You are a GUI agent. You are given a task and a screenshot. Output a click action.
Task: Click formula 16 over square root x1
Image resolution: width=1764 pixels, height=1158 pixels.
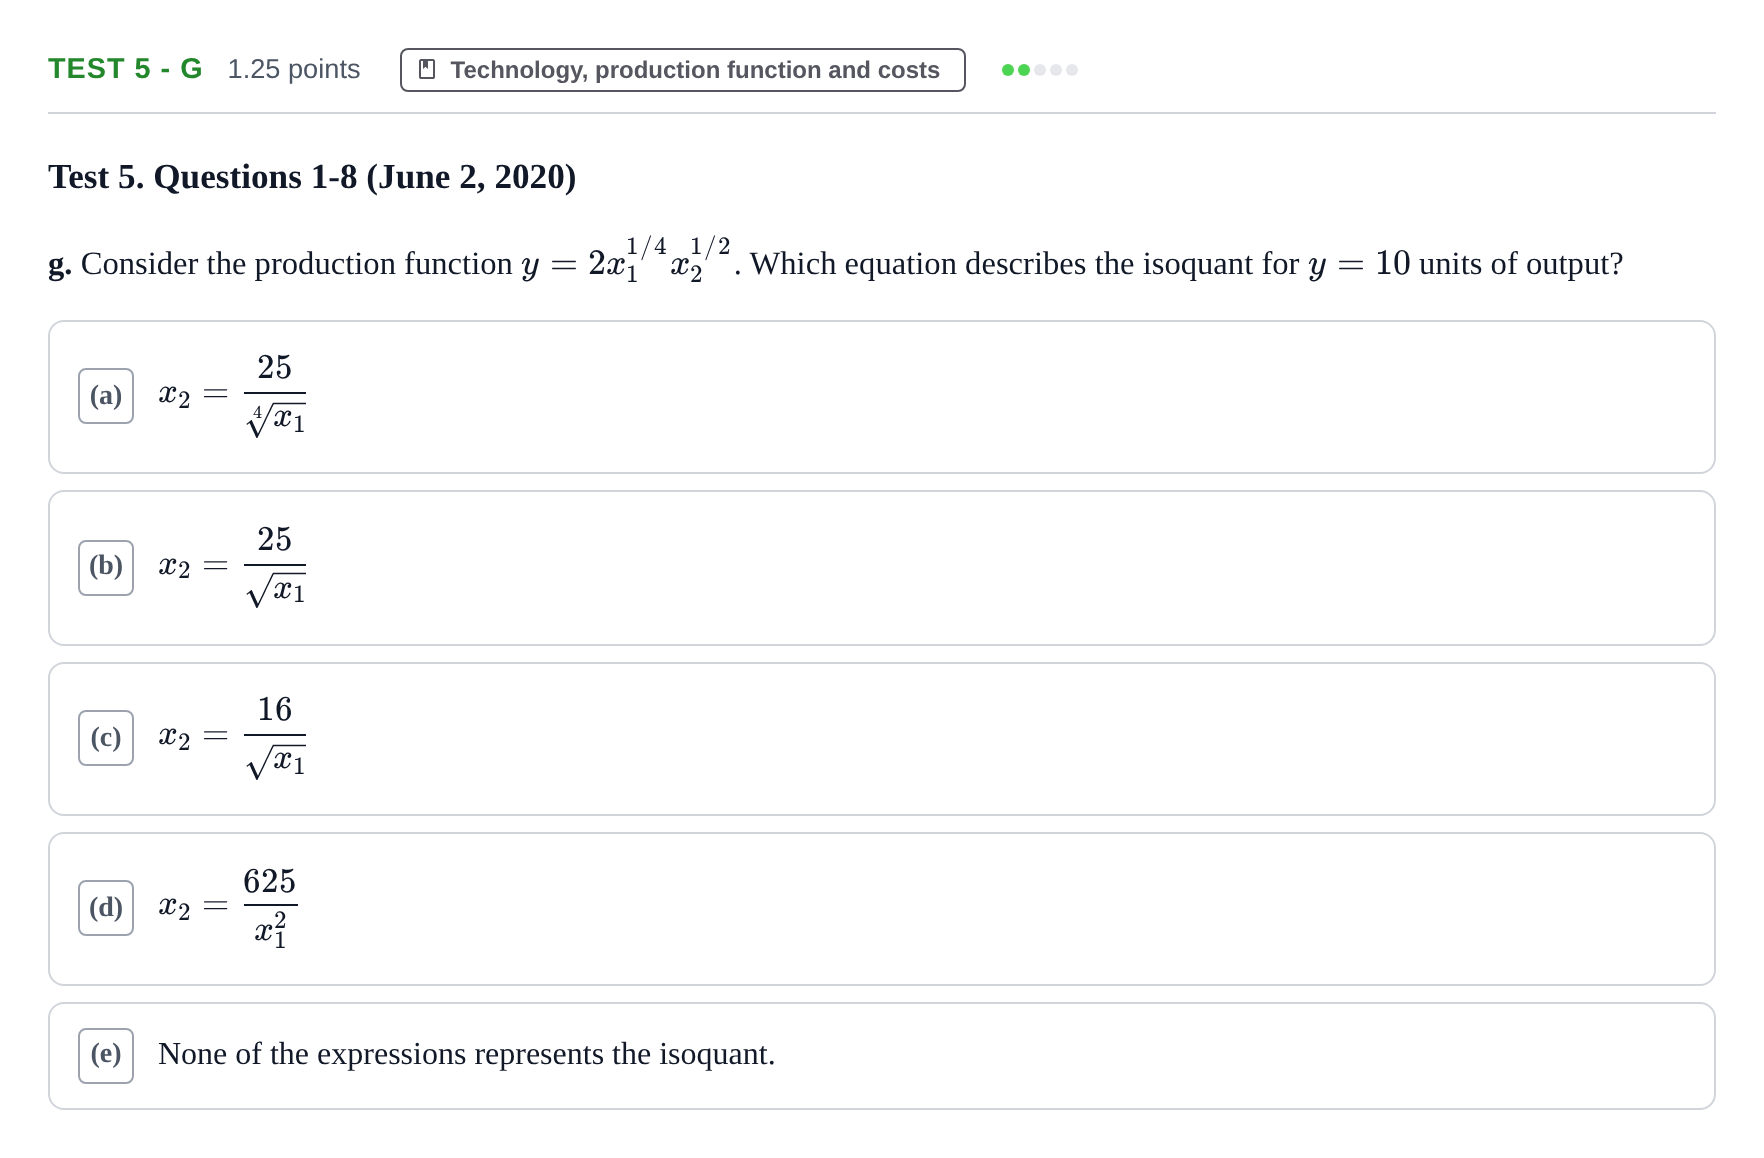pyautogui.click(x=232, y=737)
